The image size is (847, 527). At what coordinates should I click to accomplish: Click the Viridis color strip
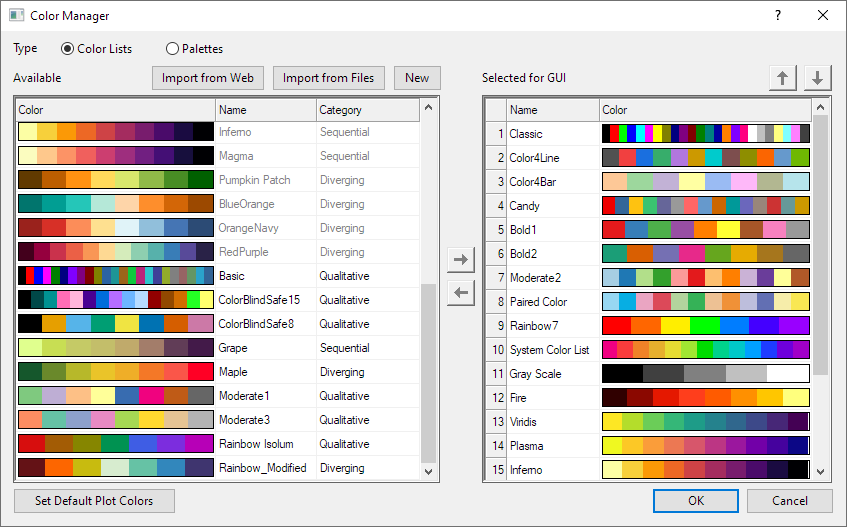[x=705, y=422]
